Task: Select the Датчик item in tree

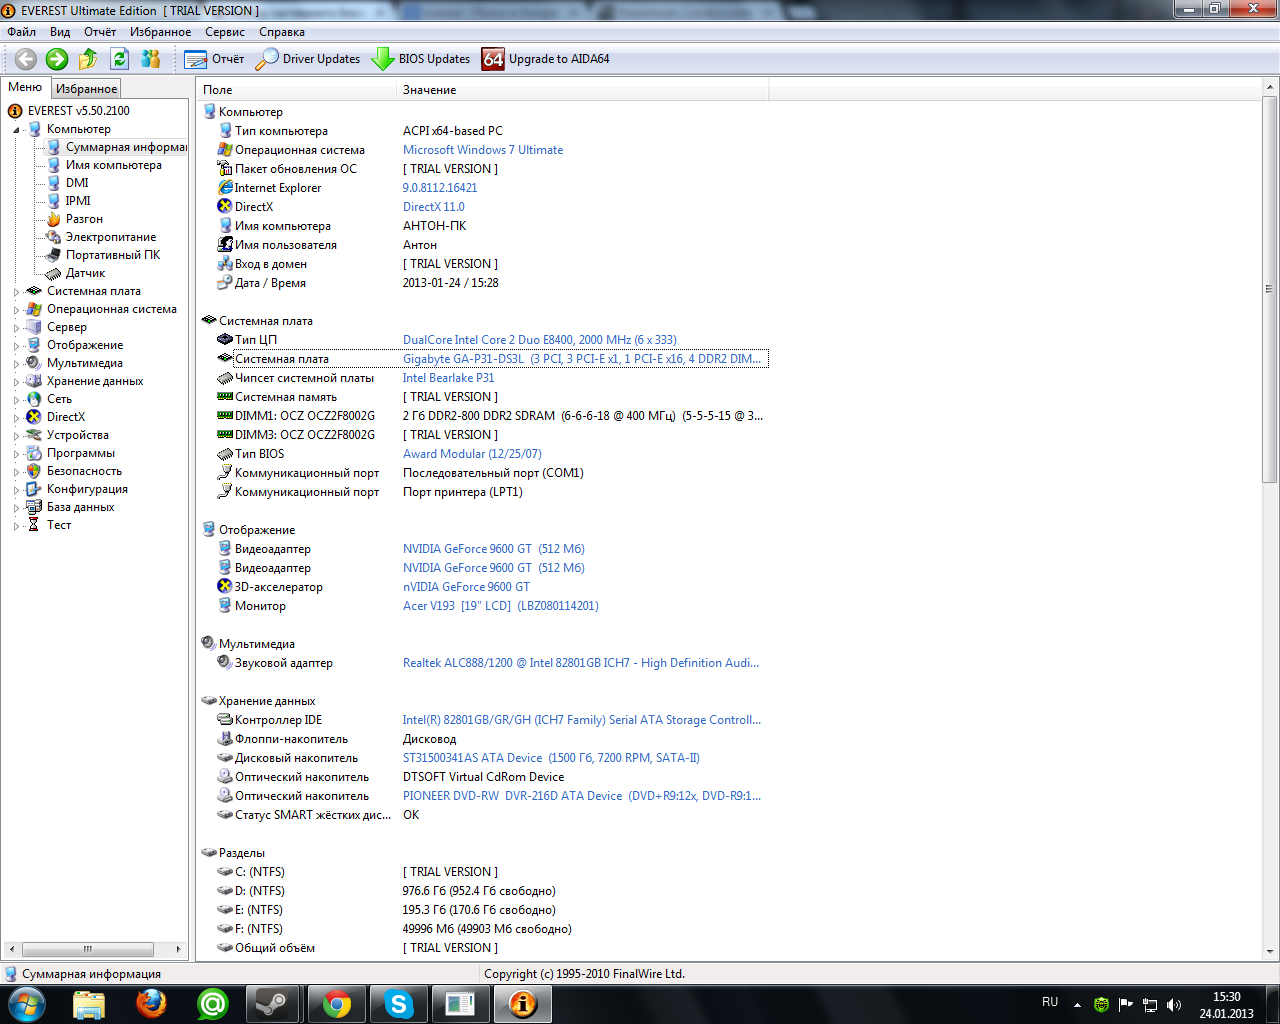Action: tap(85, 273)
